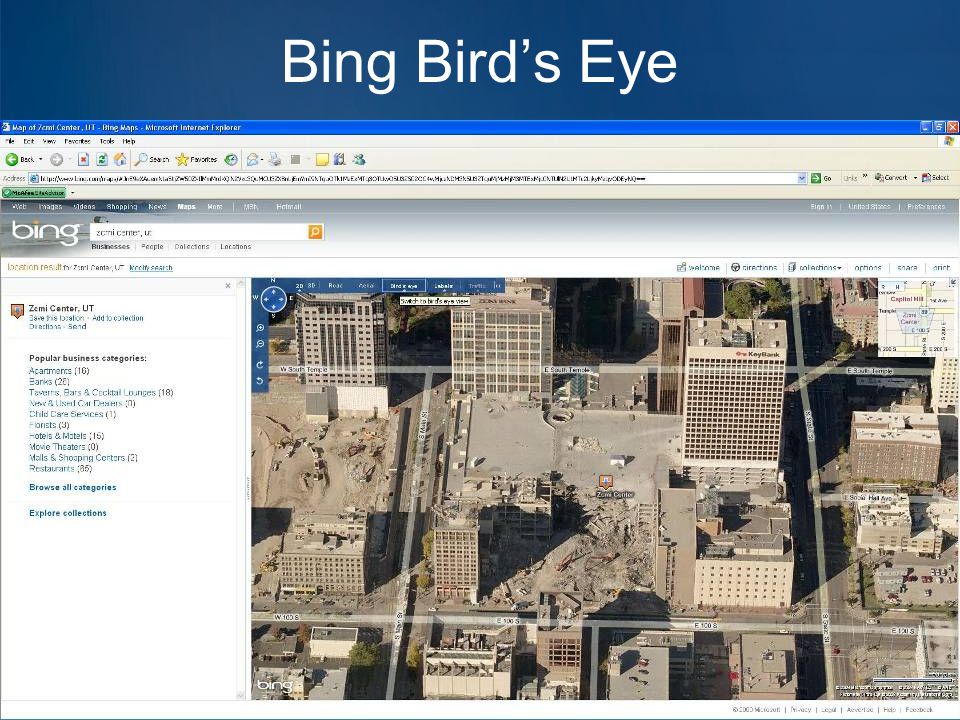Select the Businesses search tab
960x720 pixels.
click(111, 247)
